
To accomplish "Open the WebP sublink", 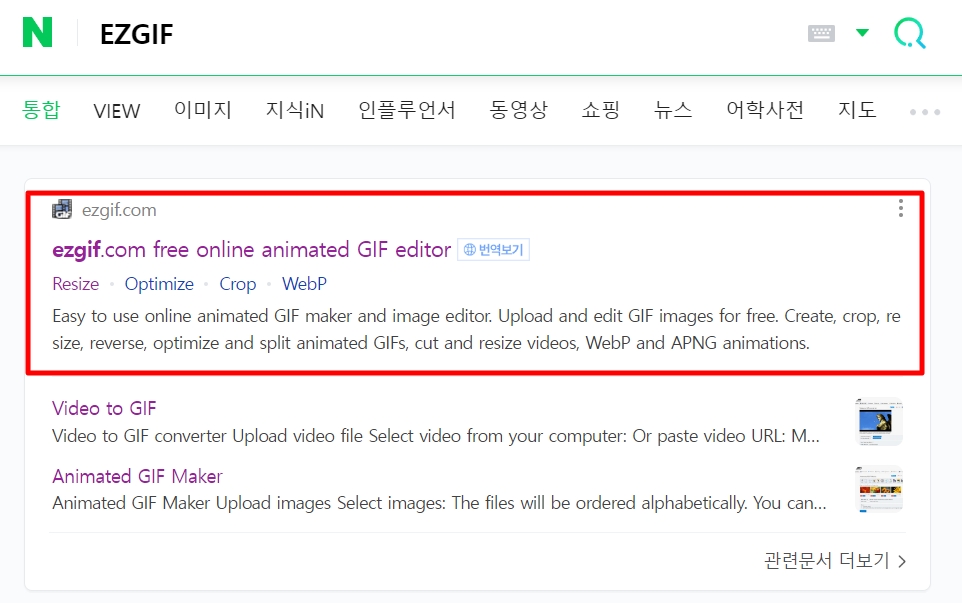I will pos(304,284).
